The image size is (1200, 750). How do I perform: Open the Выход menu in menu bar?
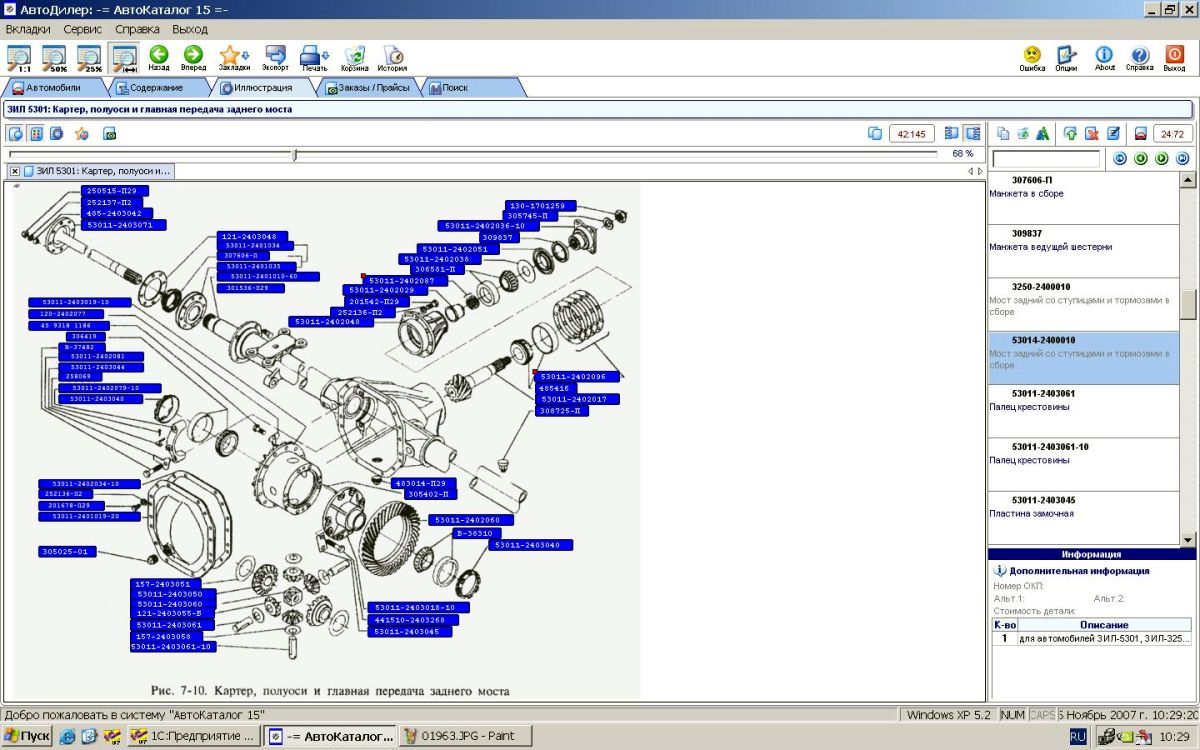pyautogui.click(x=190, y=29)
